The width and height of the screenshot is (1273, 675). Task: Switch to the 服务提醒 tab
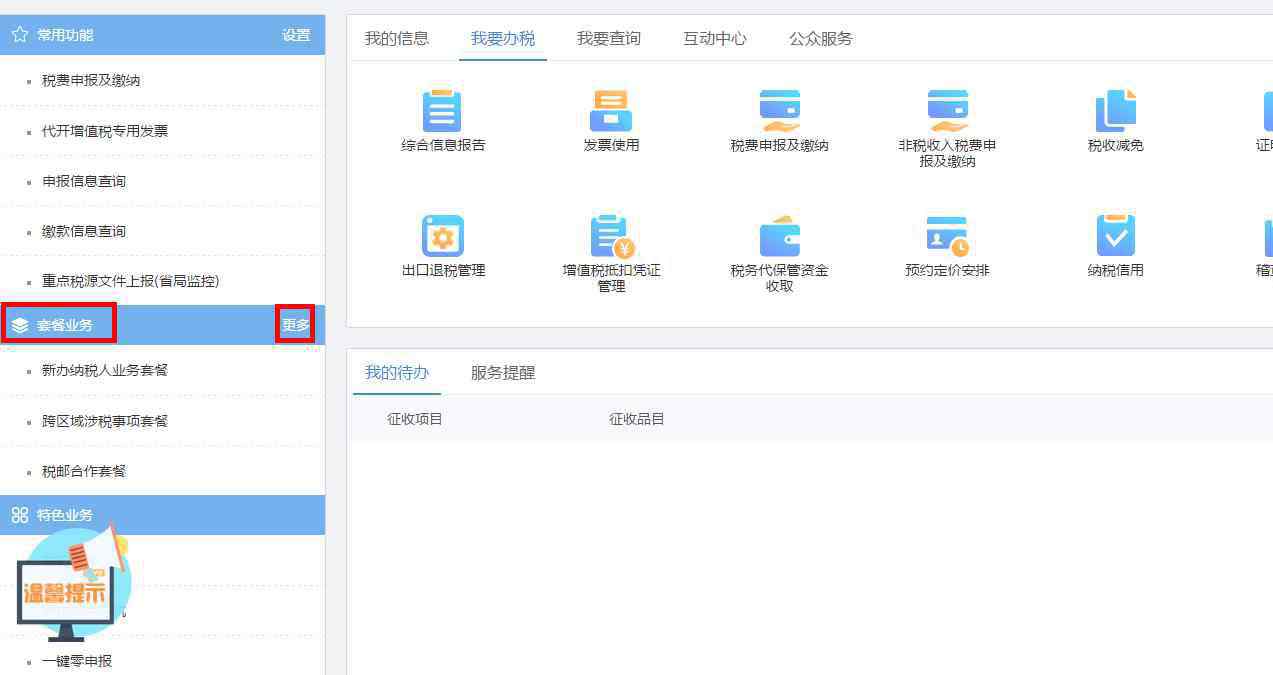503,373
